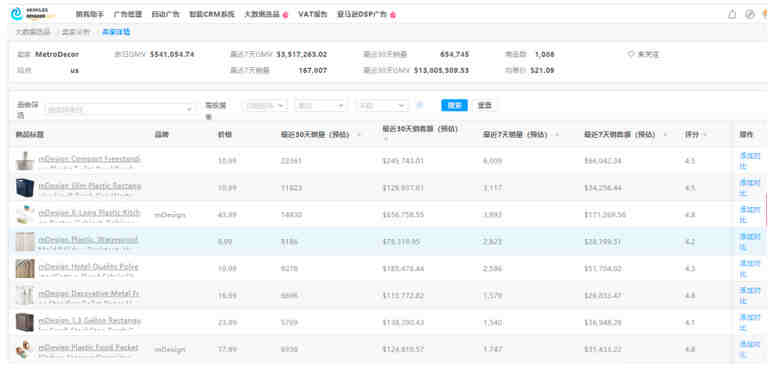This screenshot has height=388, width=782.
Task: Click the rating cell 4.2
Action: click(690, 242)
